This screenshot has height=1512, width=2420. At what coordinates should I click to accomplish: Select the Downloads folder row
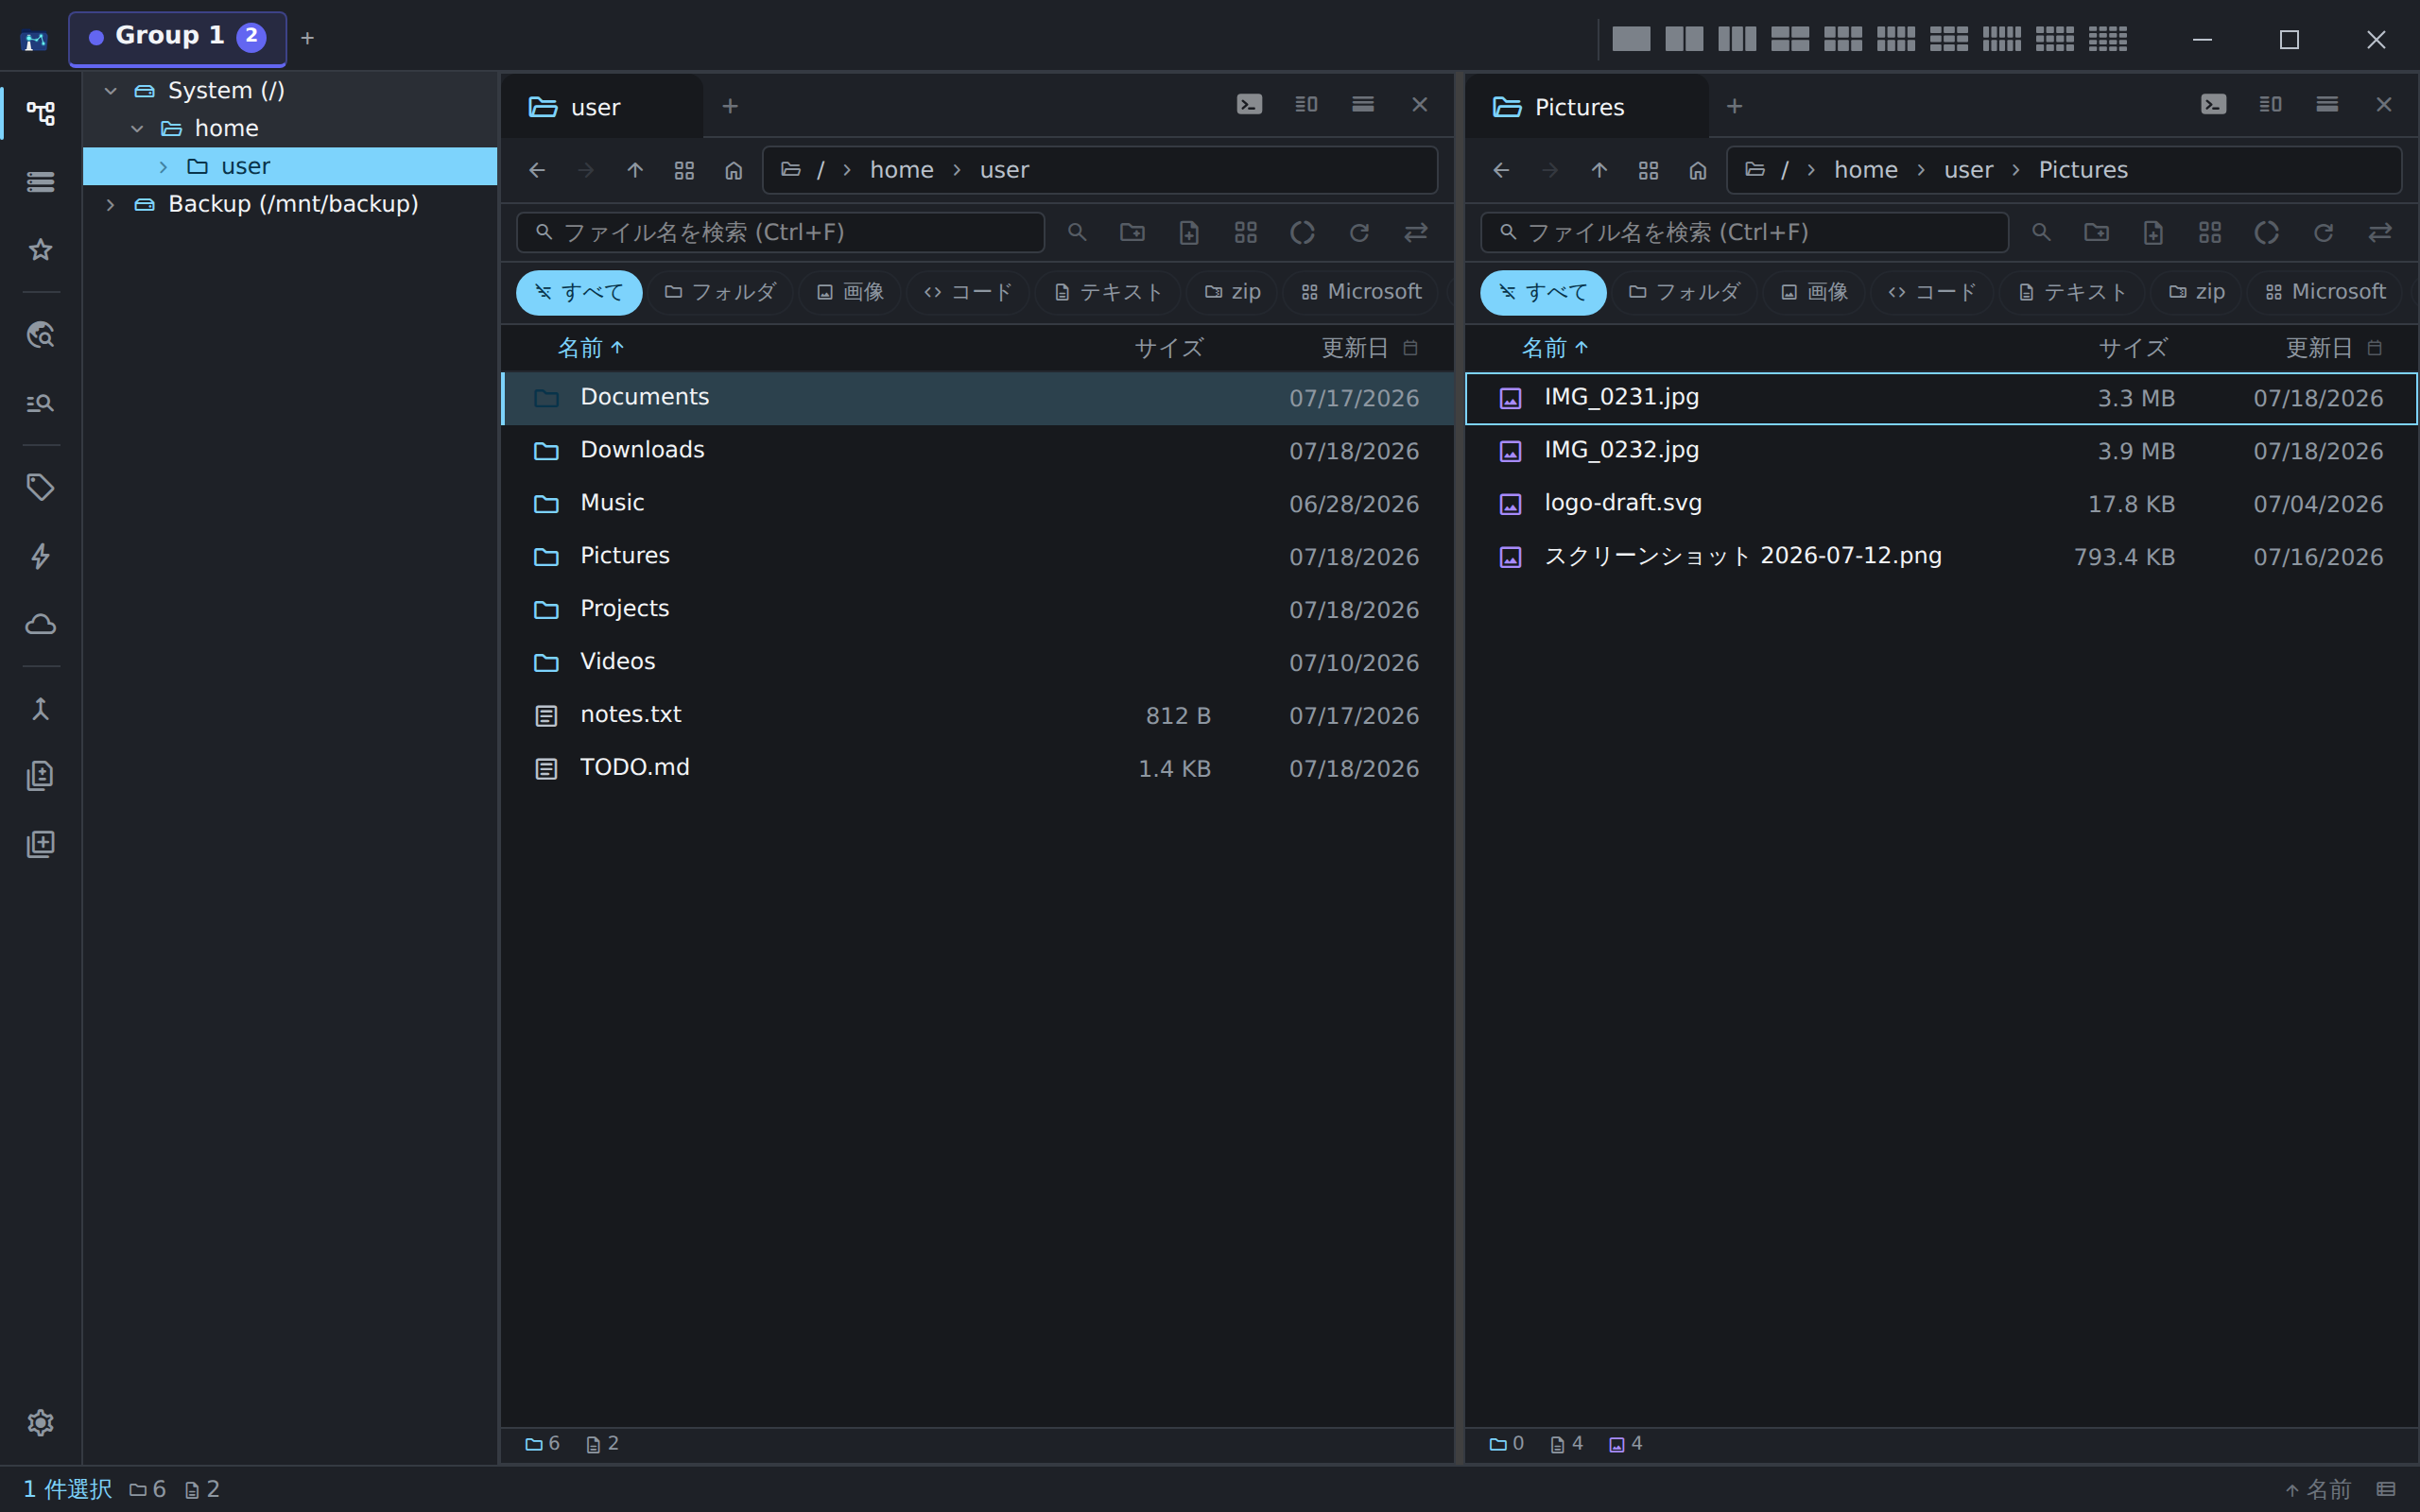coord(977,451)
